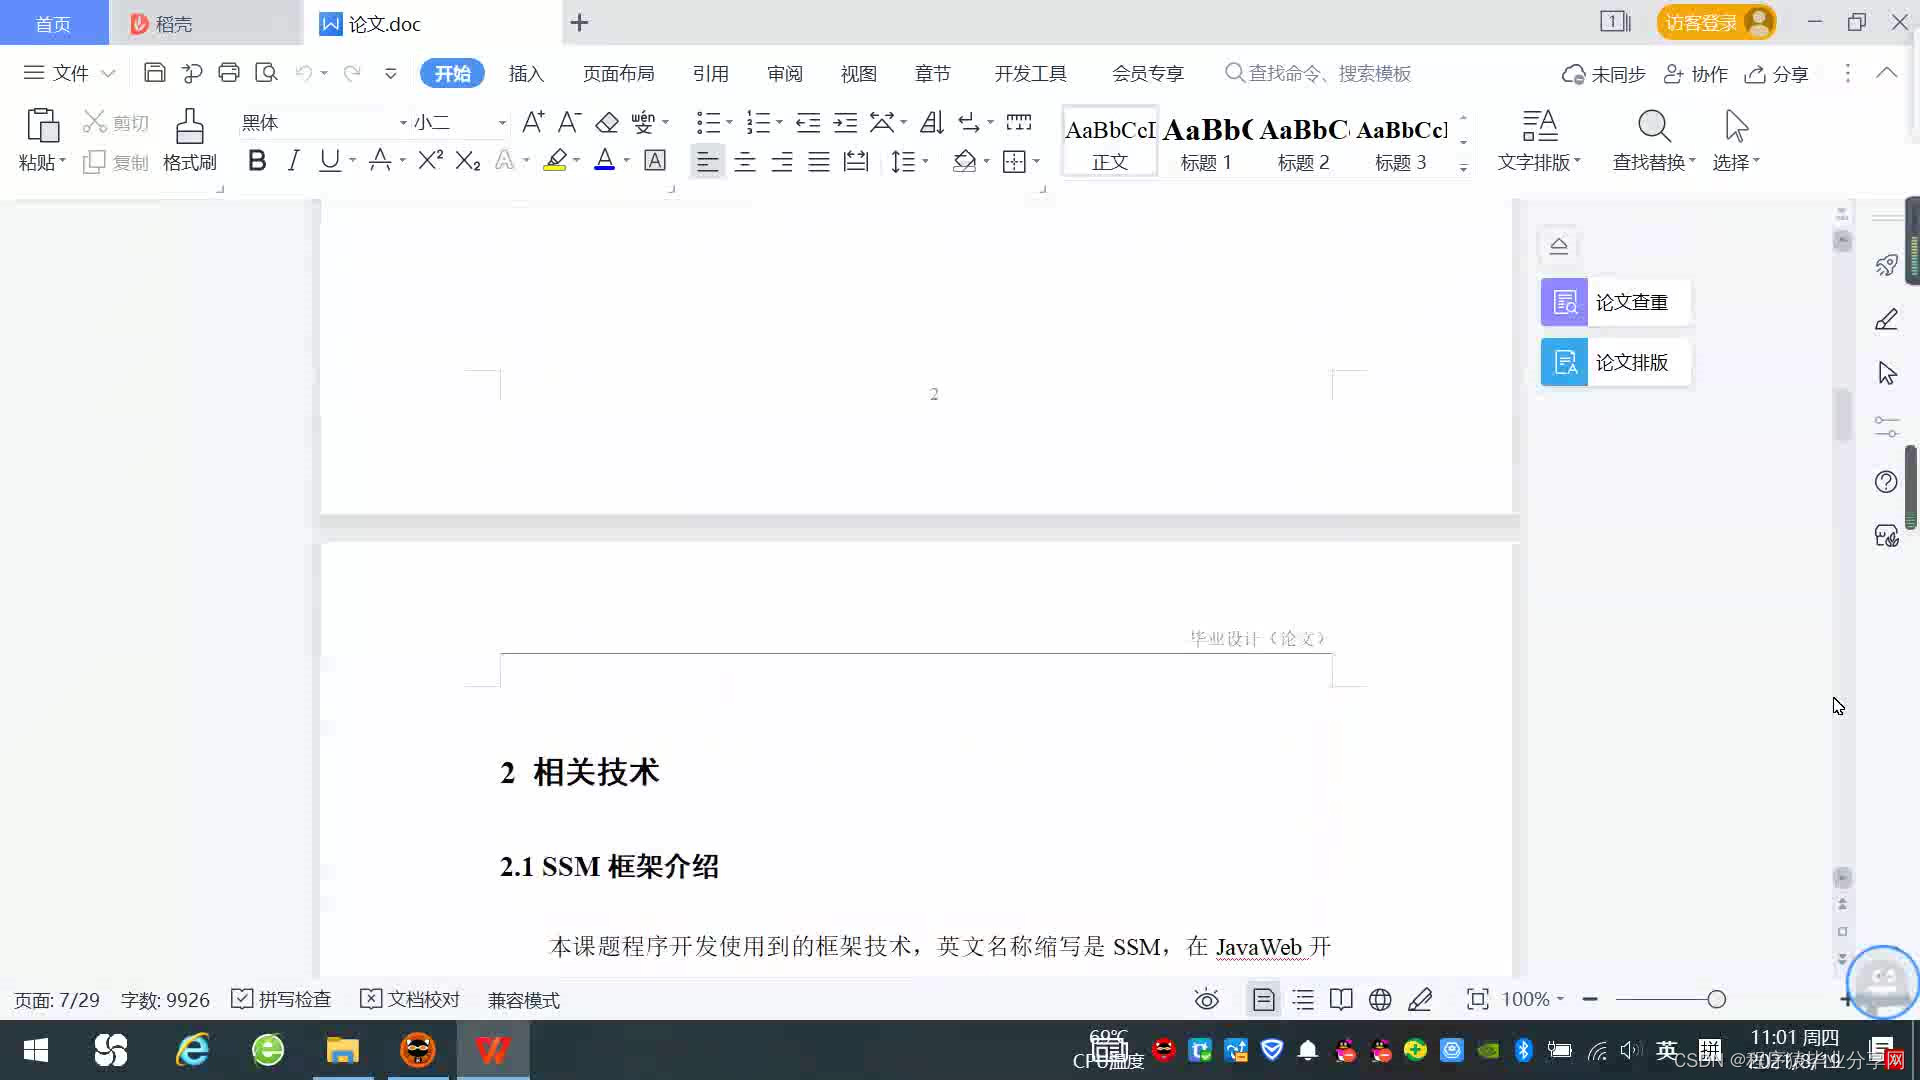Toggle the eye-protection mode icon in the status bar
The image size is (1920, 1080).
pos(1206,999)
